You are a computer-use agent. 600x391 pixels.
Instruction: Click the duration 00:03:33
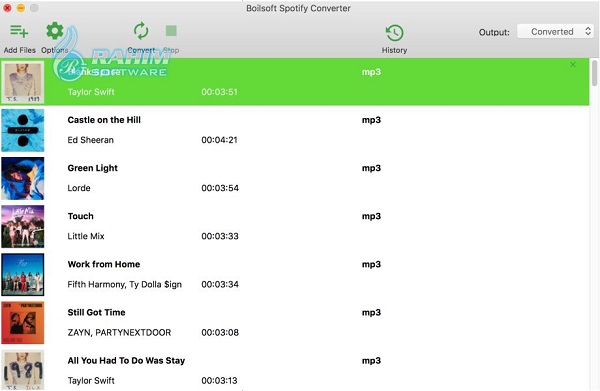(220, 236)
